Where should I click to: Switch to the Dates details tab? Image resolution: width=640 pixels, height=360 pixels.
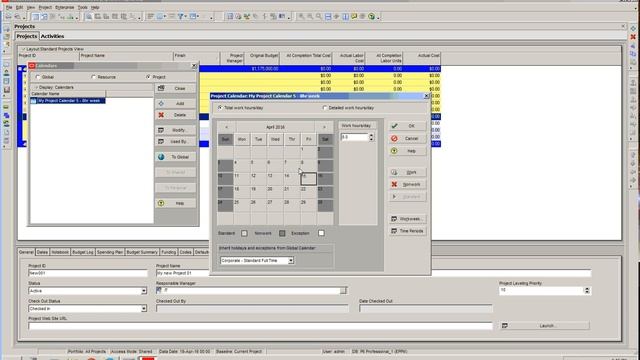click(x=42, y=252)
